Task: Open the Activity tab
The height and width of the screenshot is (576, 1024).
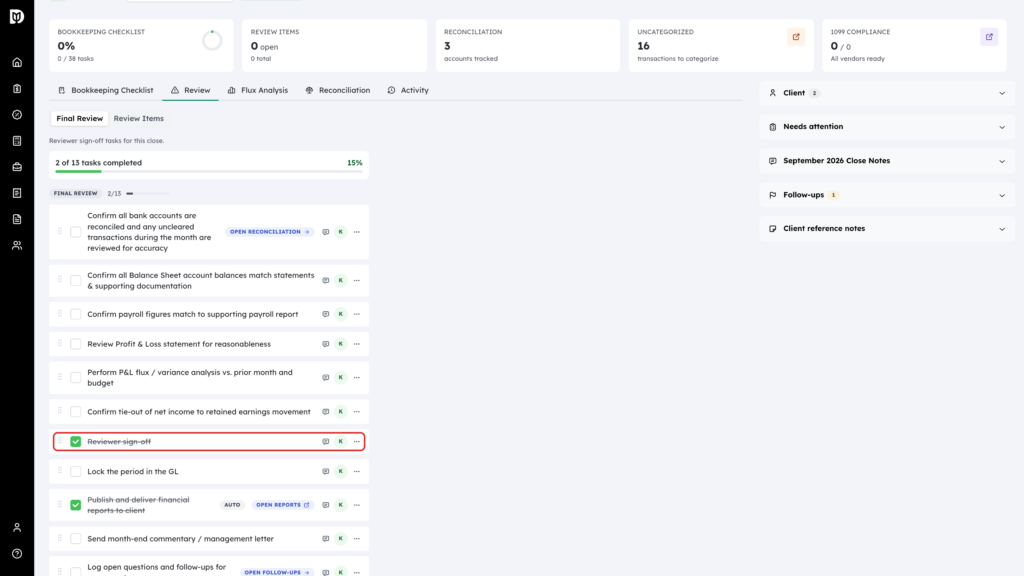Action: point(408,90)
